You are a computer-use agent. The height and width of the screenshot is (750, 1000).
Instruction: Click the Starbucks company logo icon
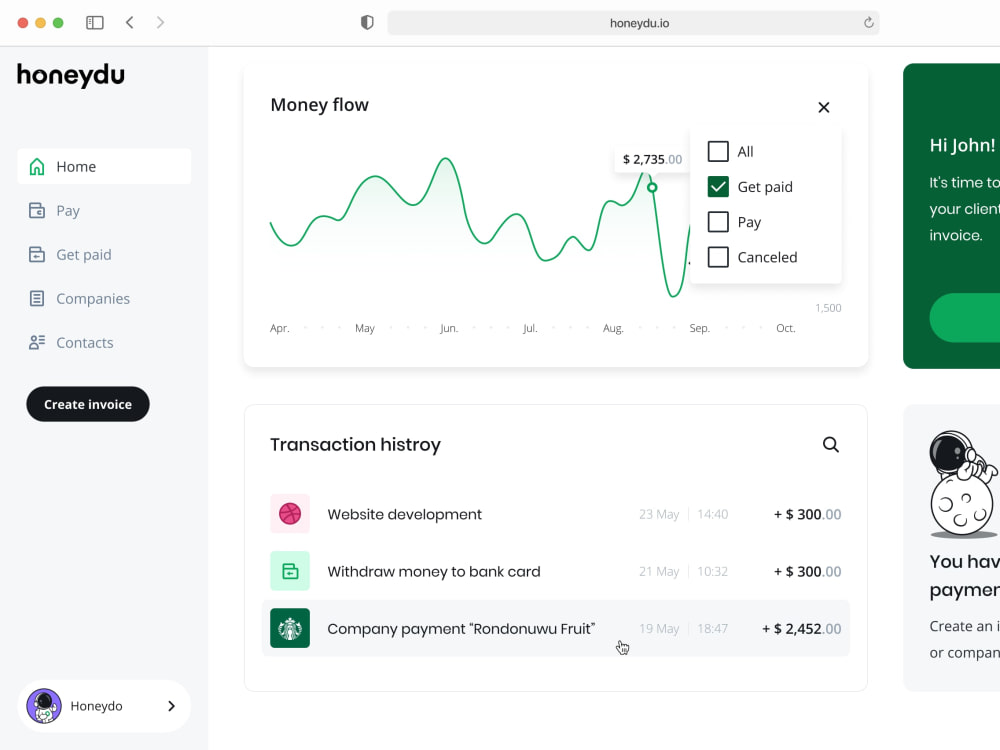[x=290, y=628]
